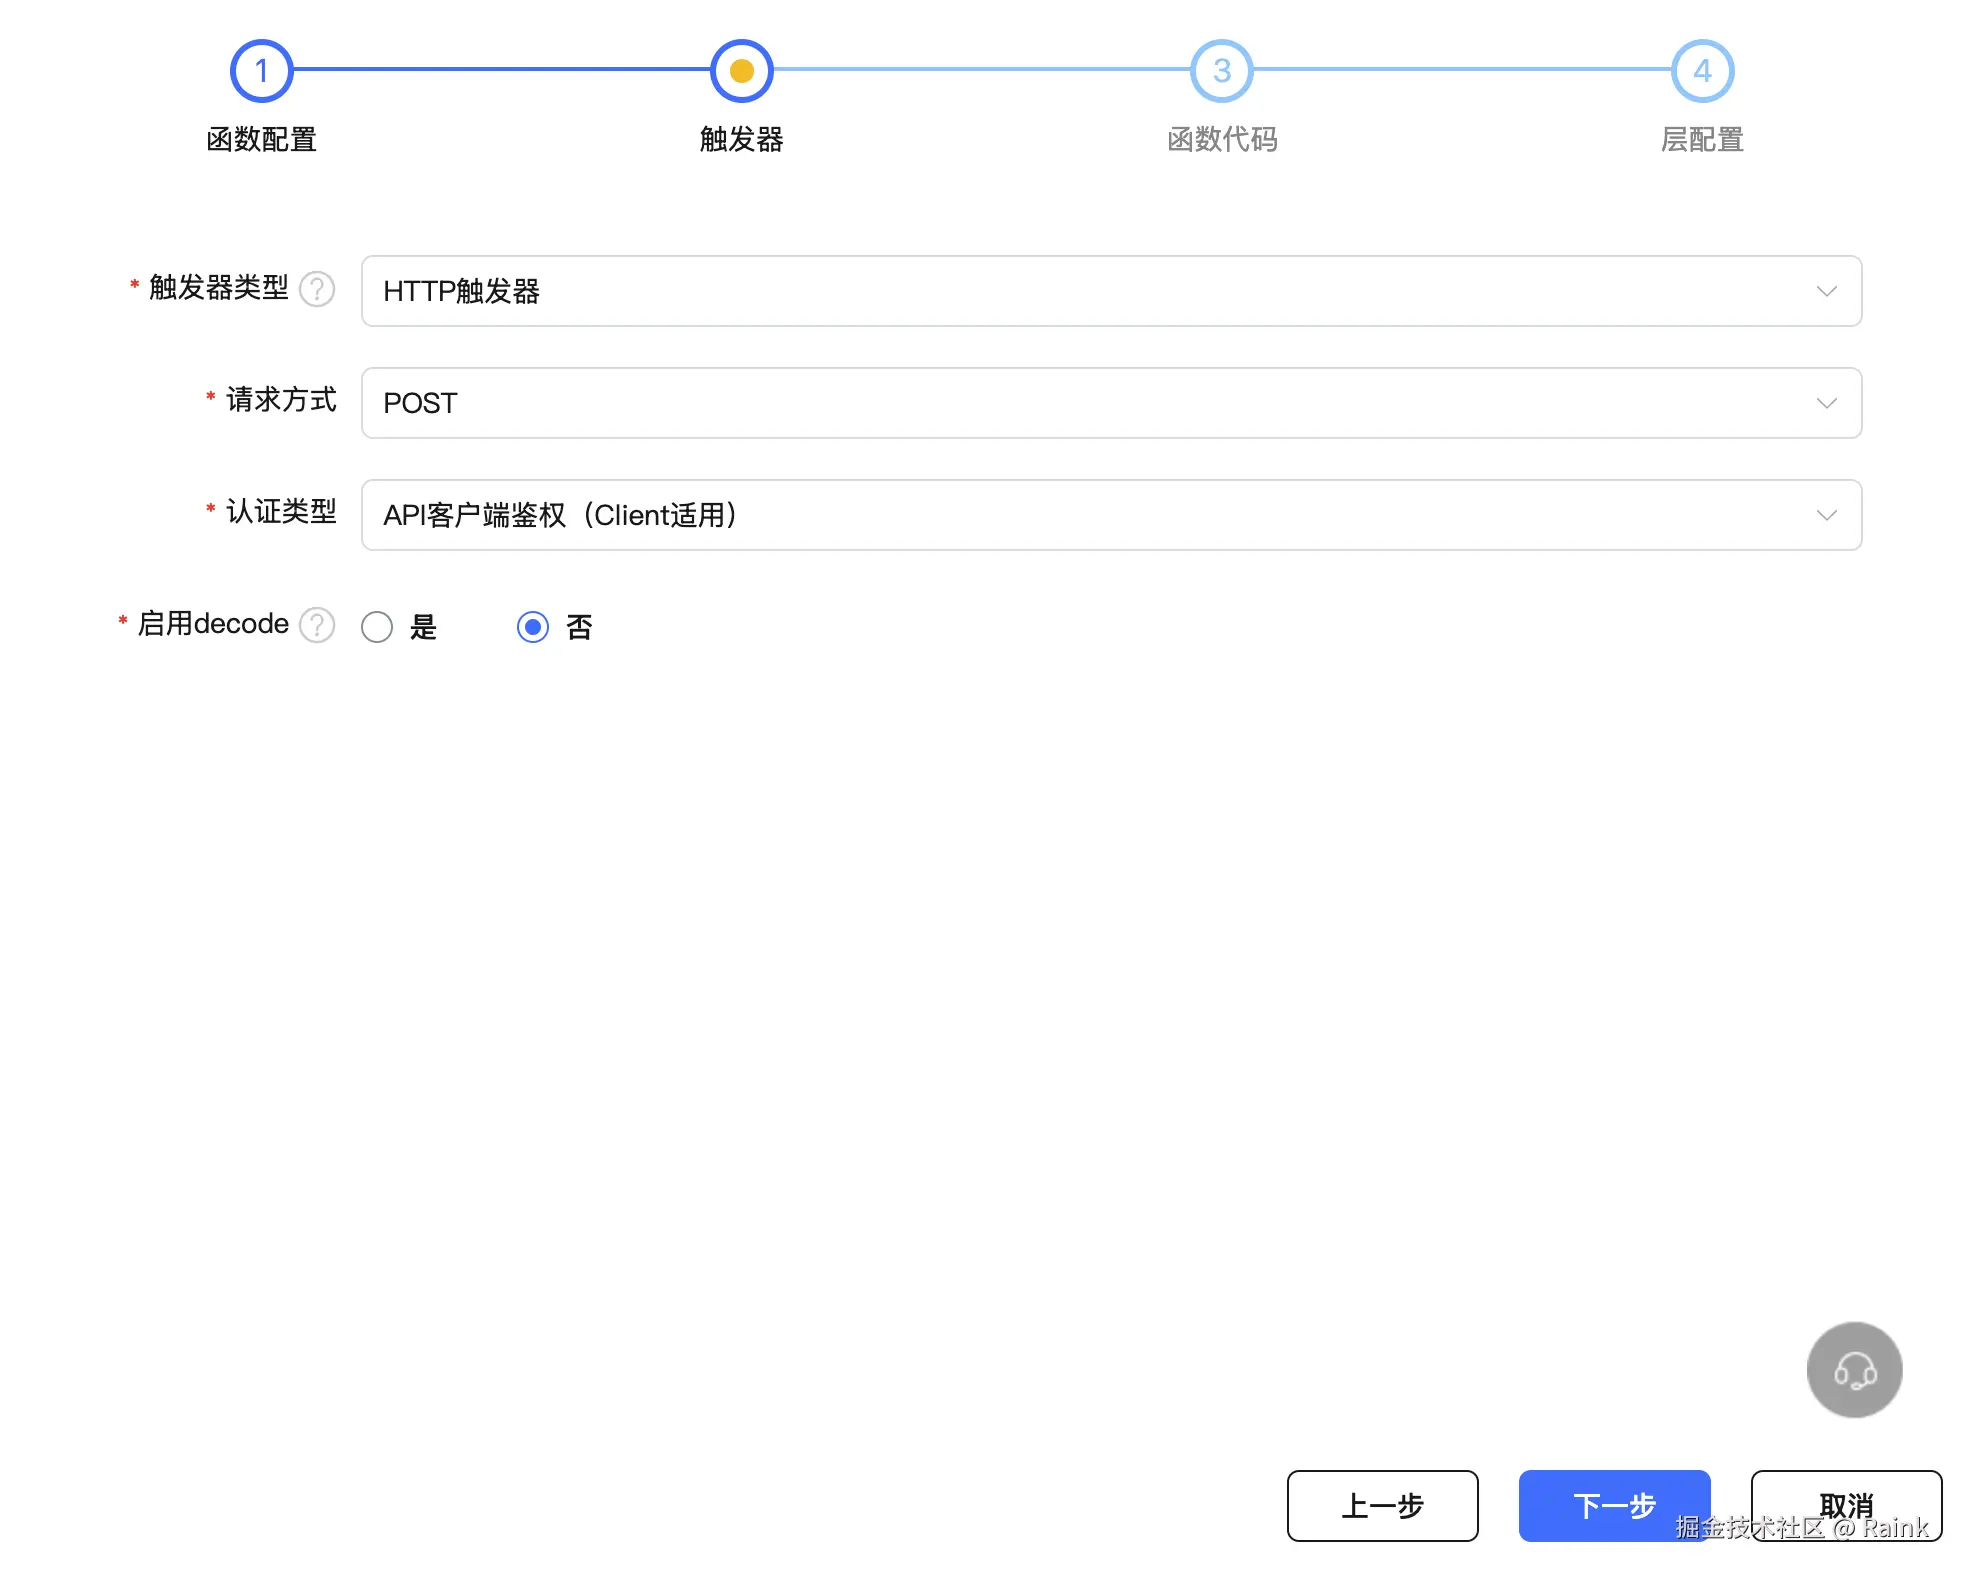1967x1580 pixels.
Task: Click the step 1 circle icon
Action: 261,71
